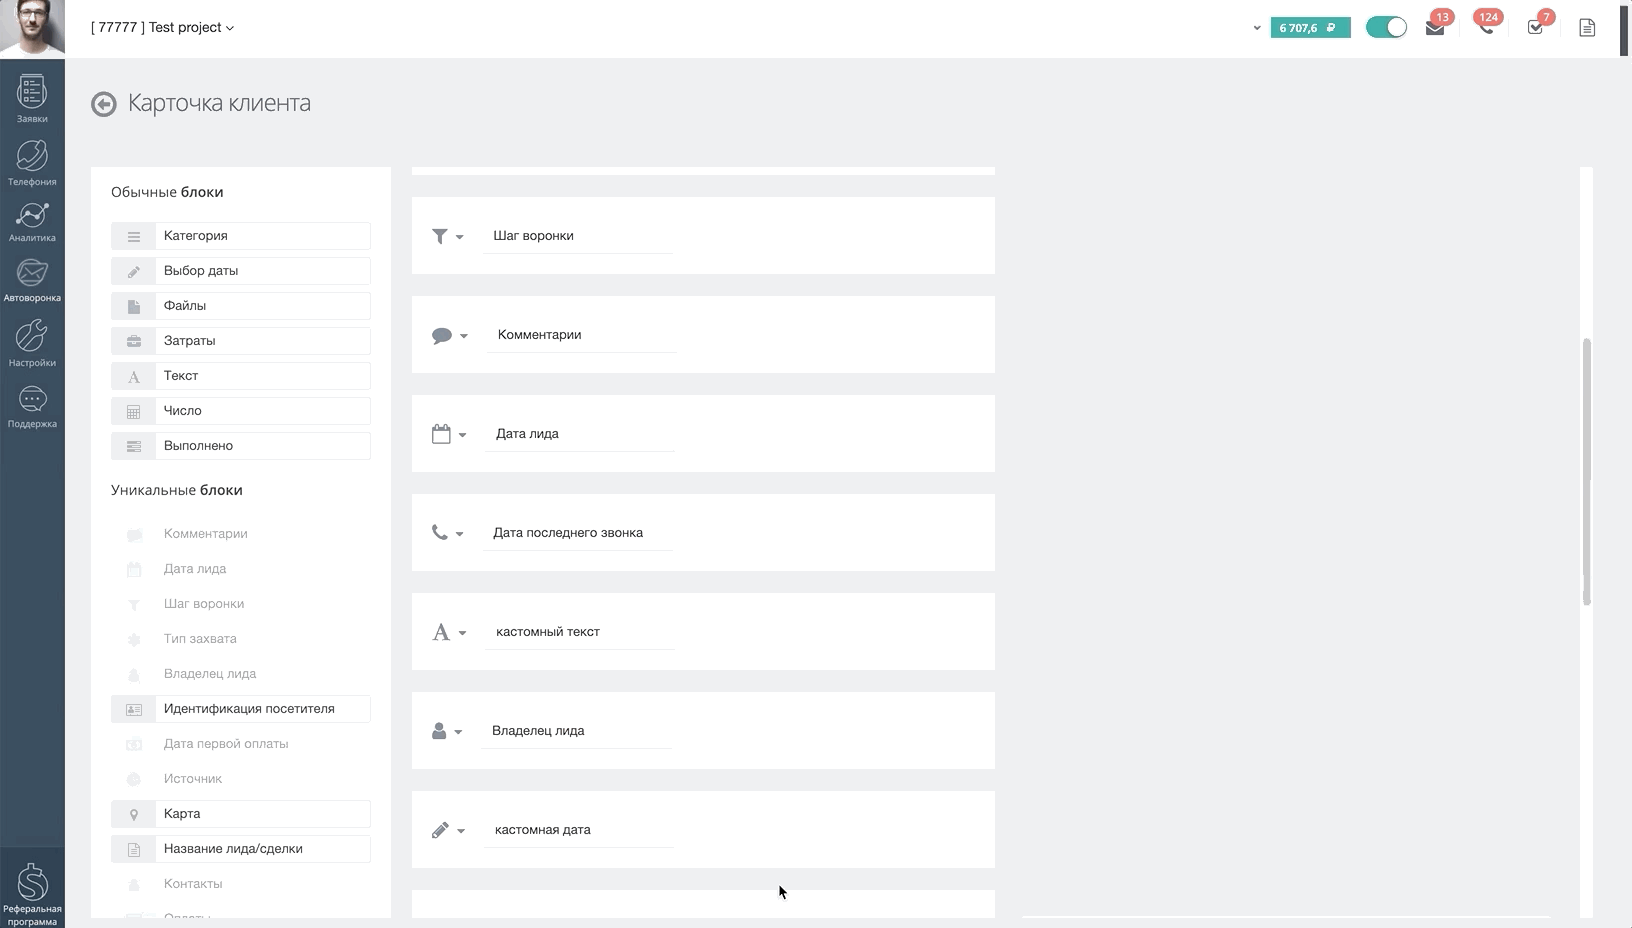Viewport: 1632px width, 928px height.
Task: Open the document icon in top bar
Action: coord(1587,28)
